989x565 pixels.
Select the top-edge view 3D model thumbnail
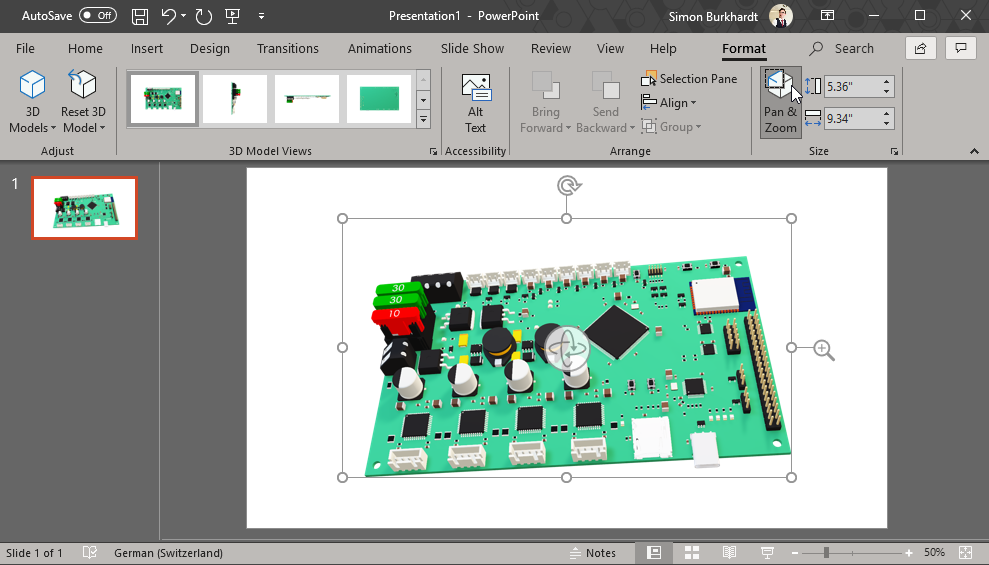[x=307, y=99]
